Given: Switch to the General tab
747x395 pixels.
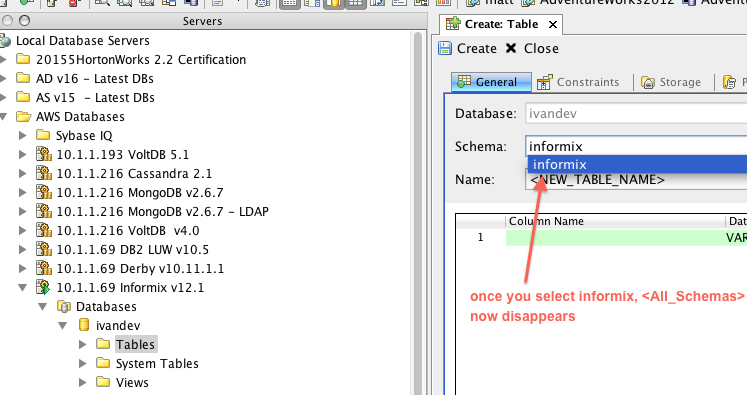Looking at the screenshot, I should [491, 82].
